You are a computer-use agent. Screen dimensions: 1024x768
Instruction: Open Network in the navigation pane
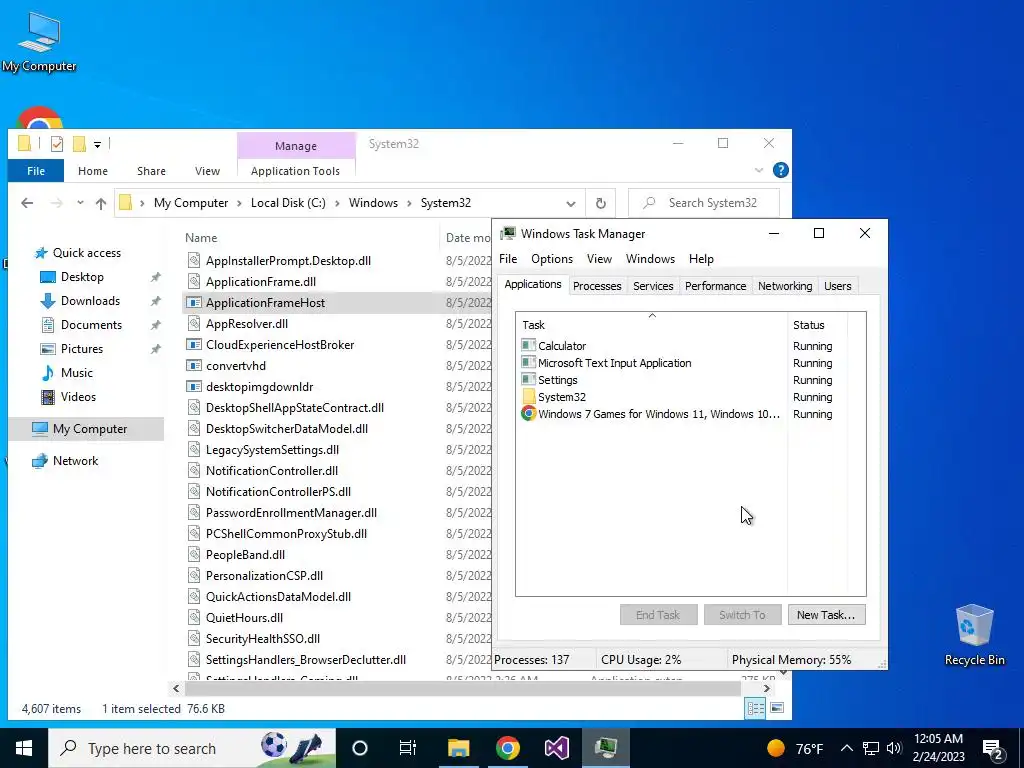pyautogui.click(x=75, y=461)
